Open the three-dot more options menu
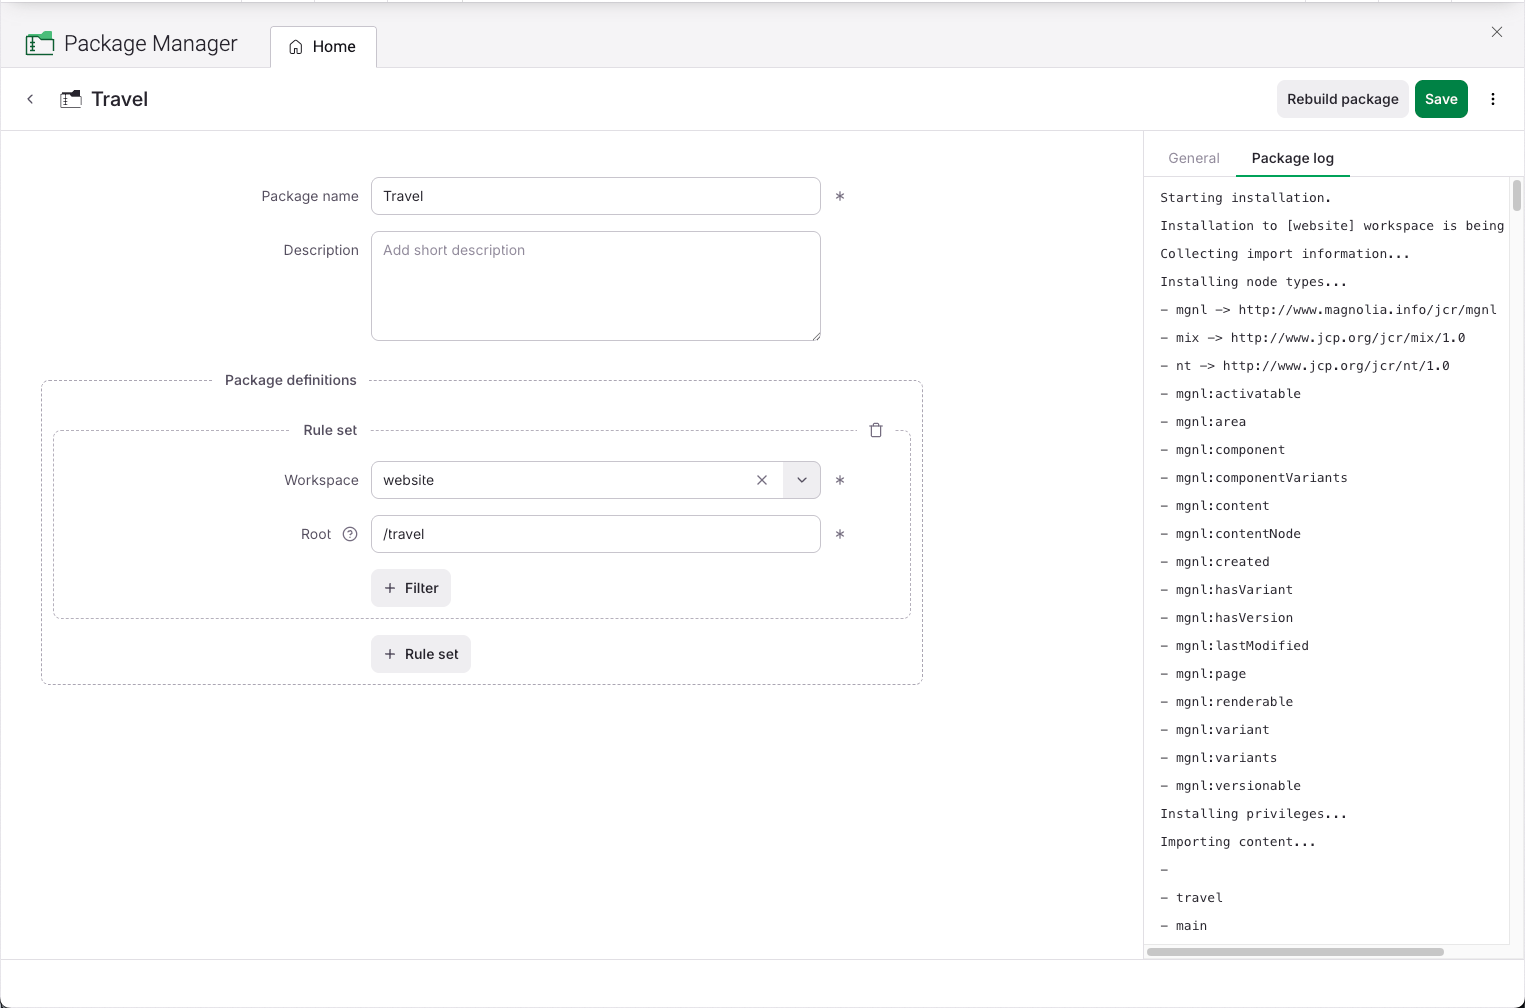 [1492, 99]
